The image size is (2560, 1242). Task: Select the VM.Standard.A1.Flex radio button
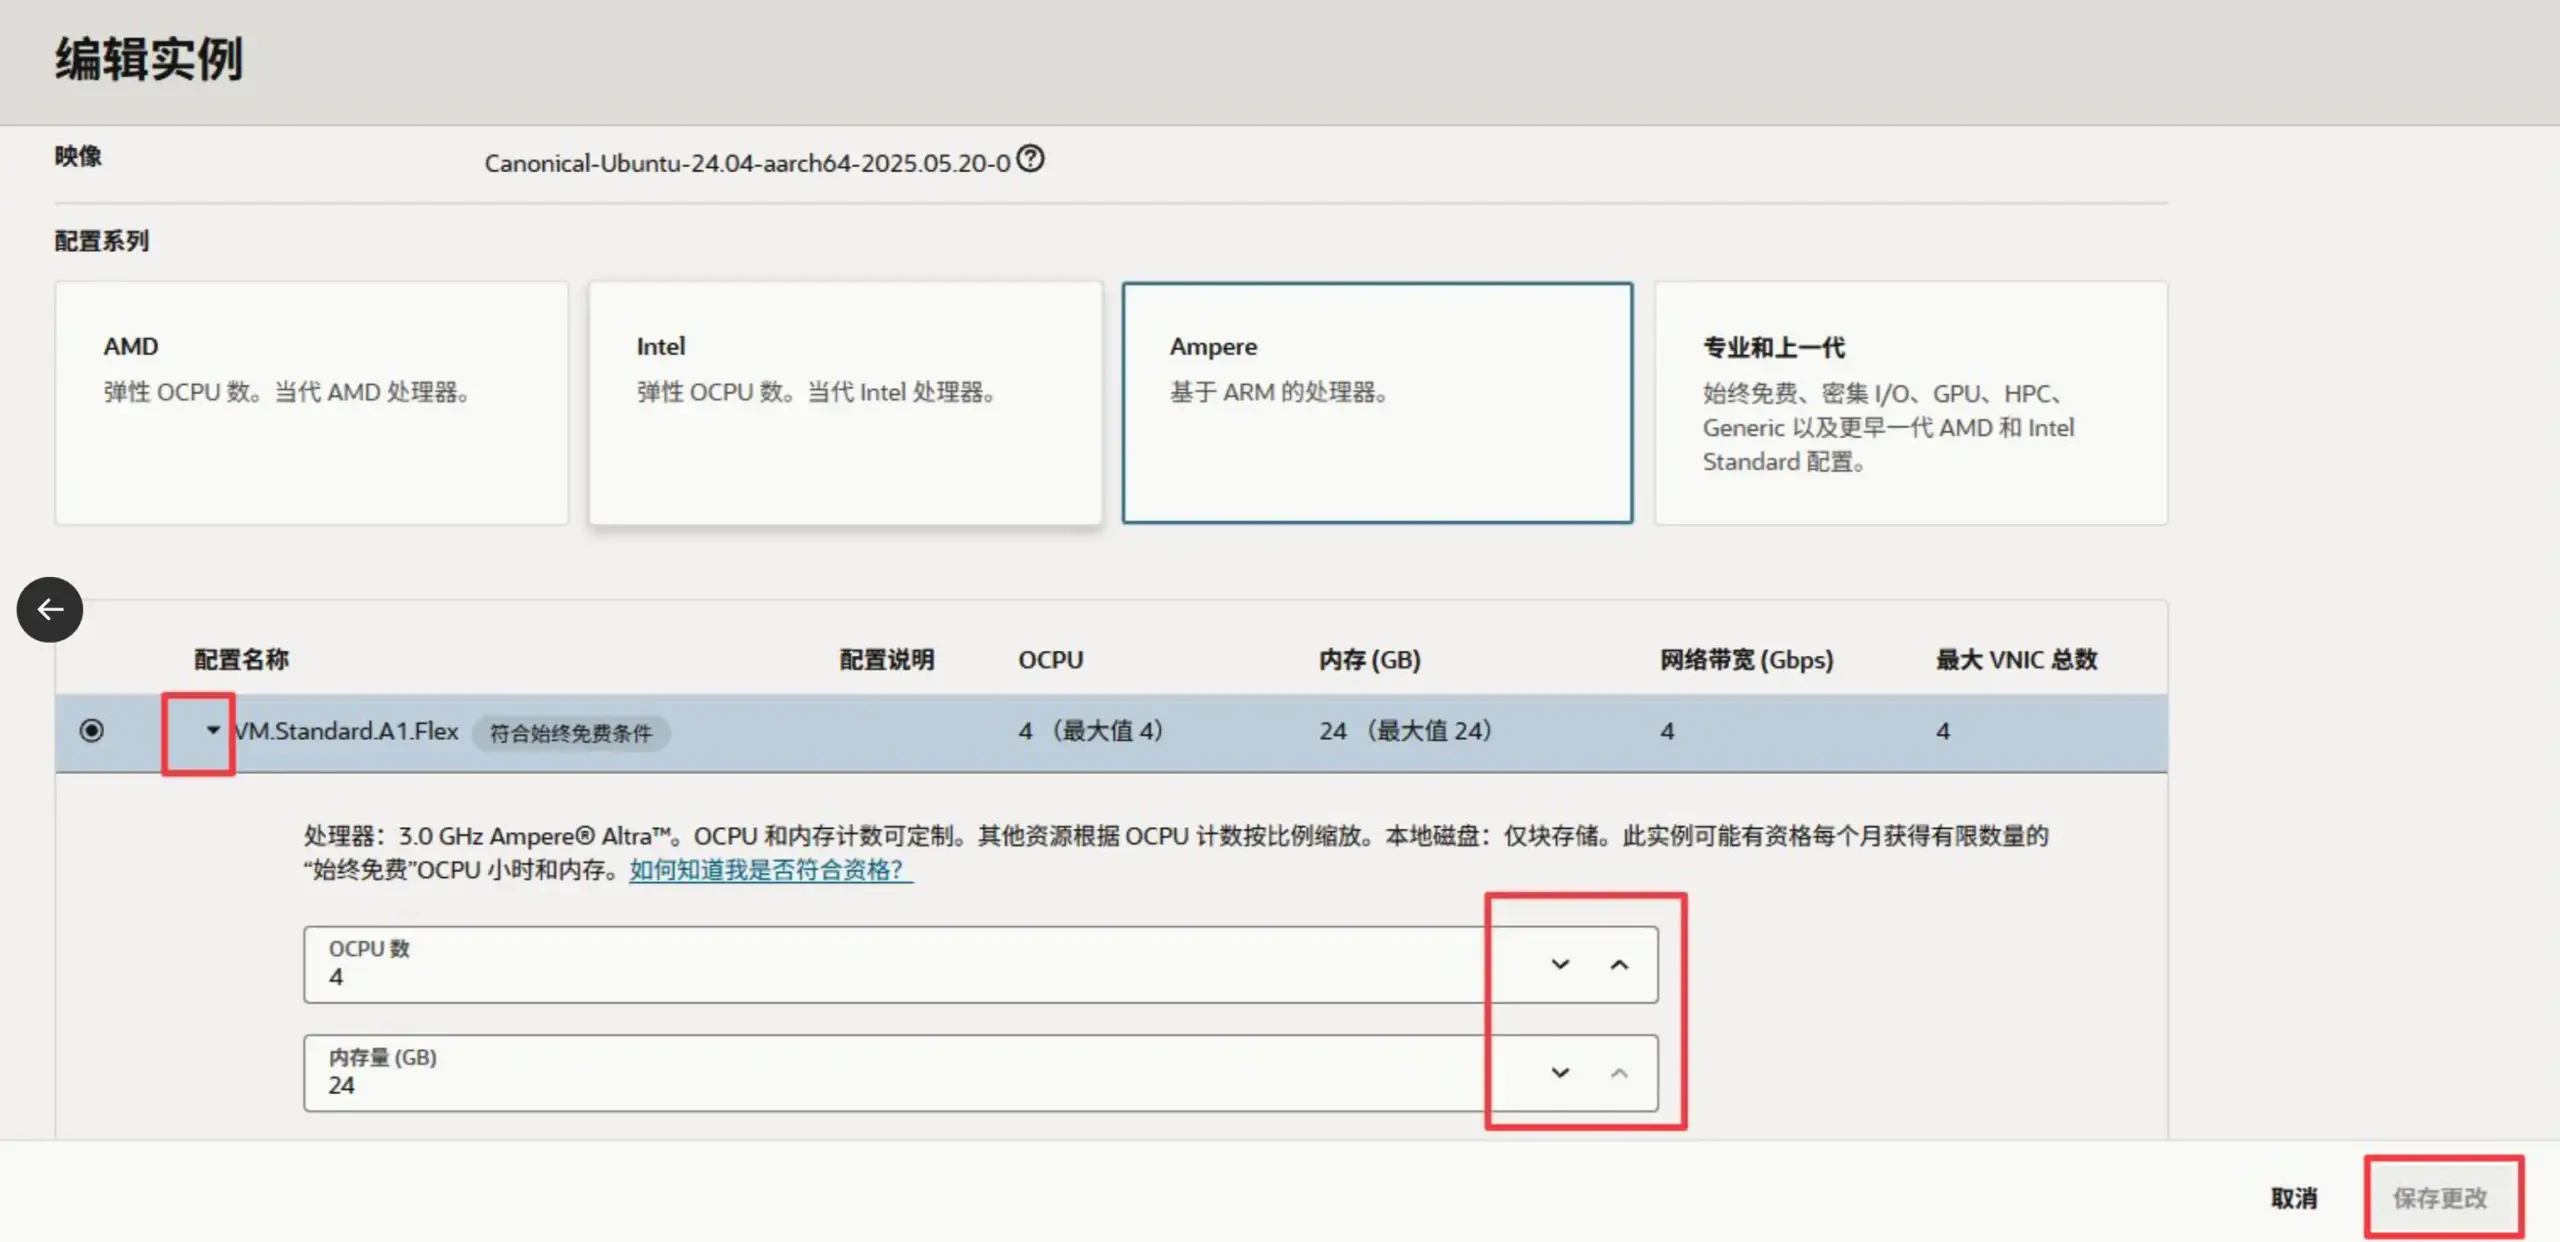coord(91,731)
